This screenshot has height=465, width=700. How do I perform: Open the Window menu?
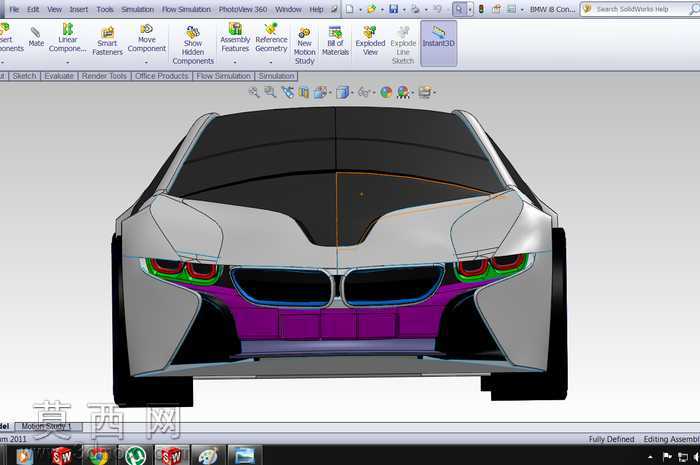pyautogui.click(x=288, y=9)
